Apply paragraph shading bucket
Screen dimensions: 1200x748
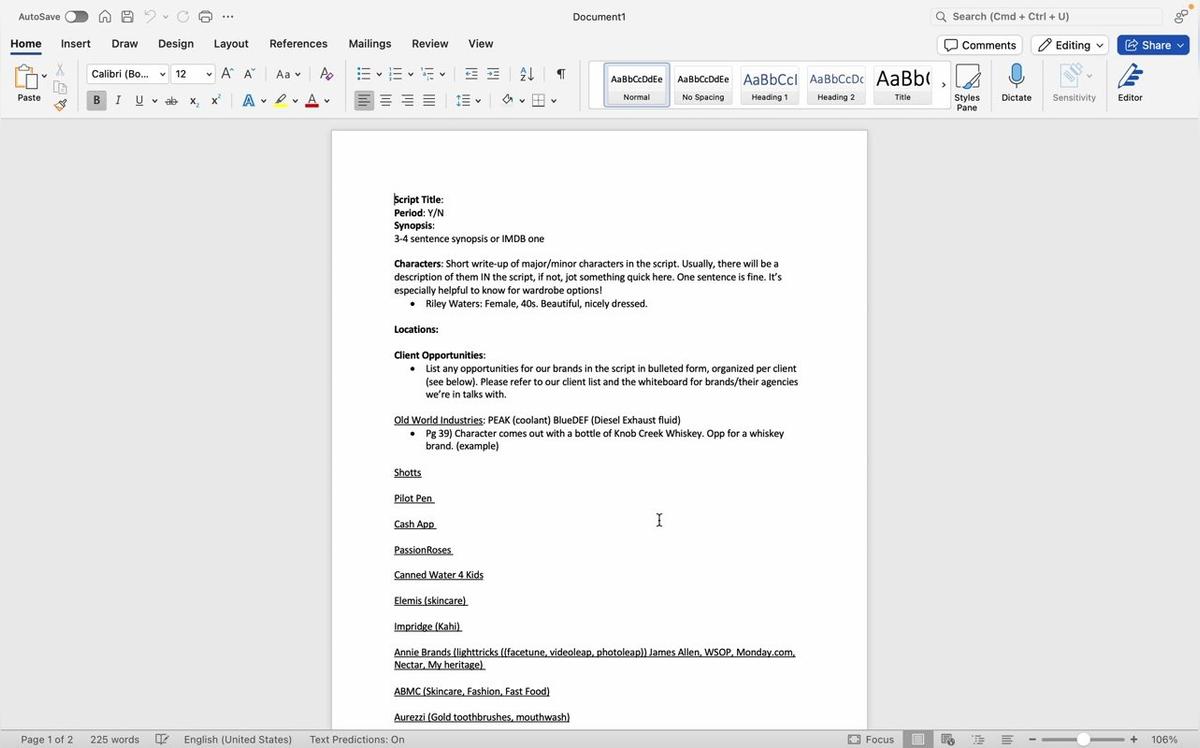pyautogui.click(x=508, y=100)
